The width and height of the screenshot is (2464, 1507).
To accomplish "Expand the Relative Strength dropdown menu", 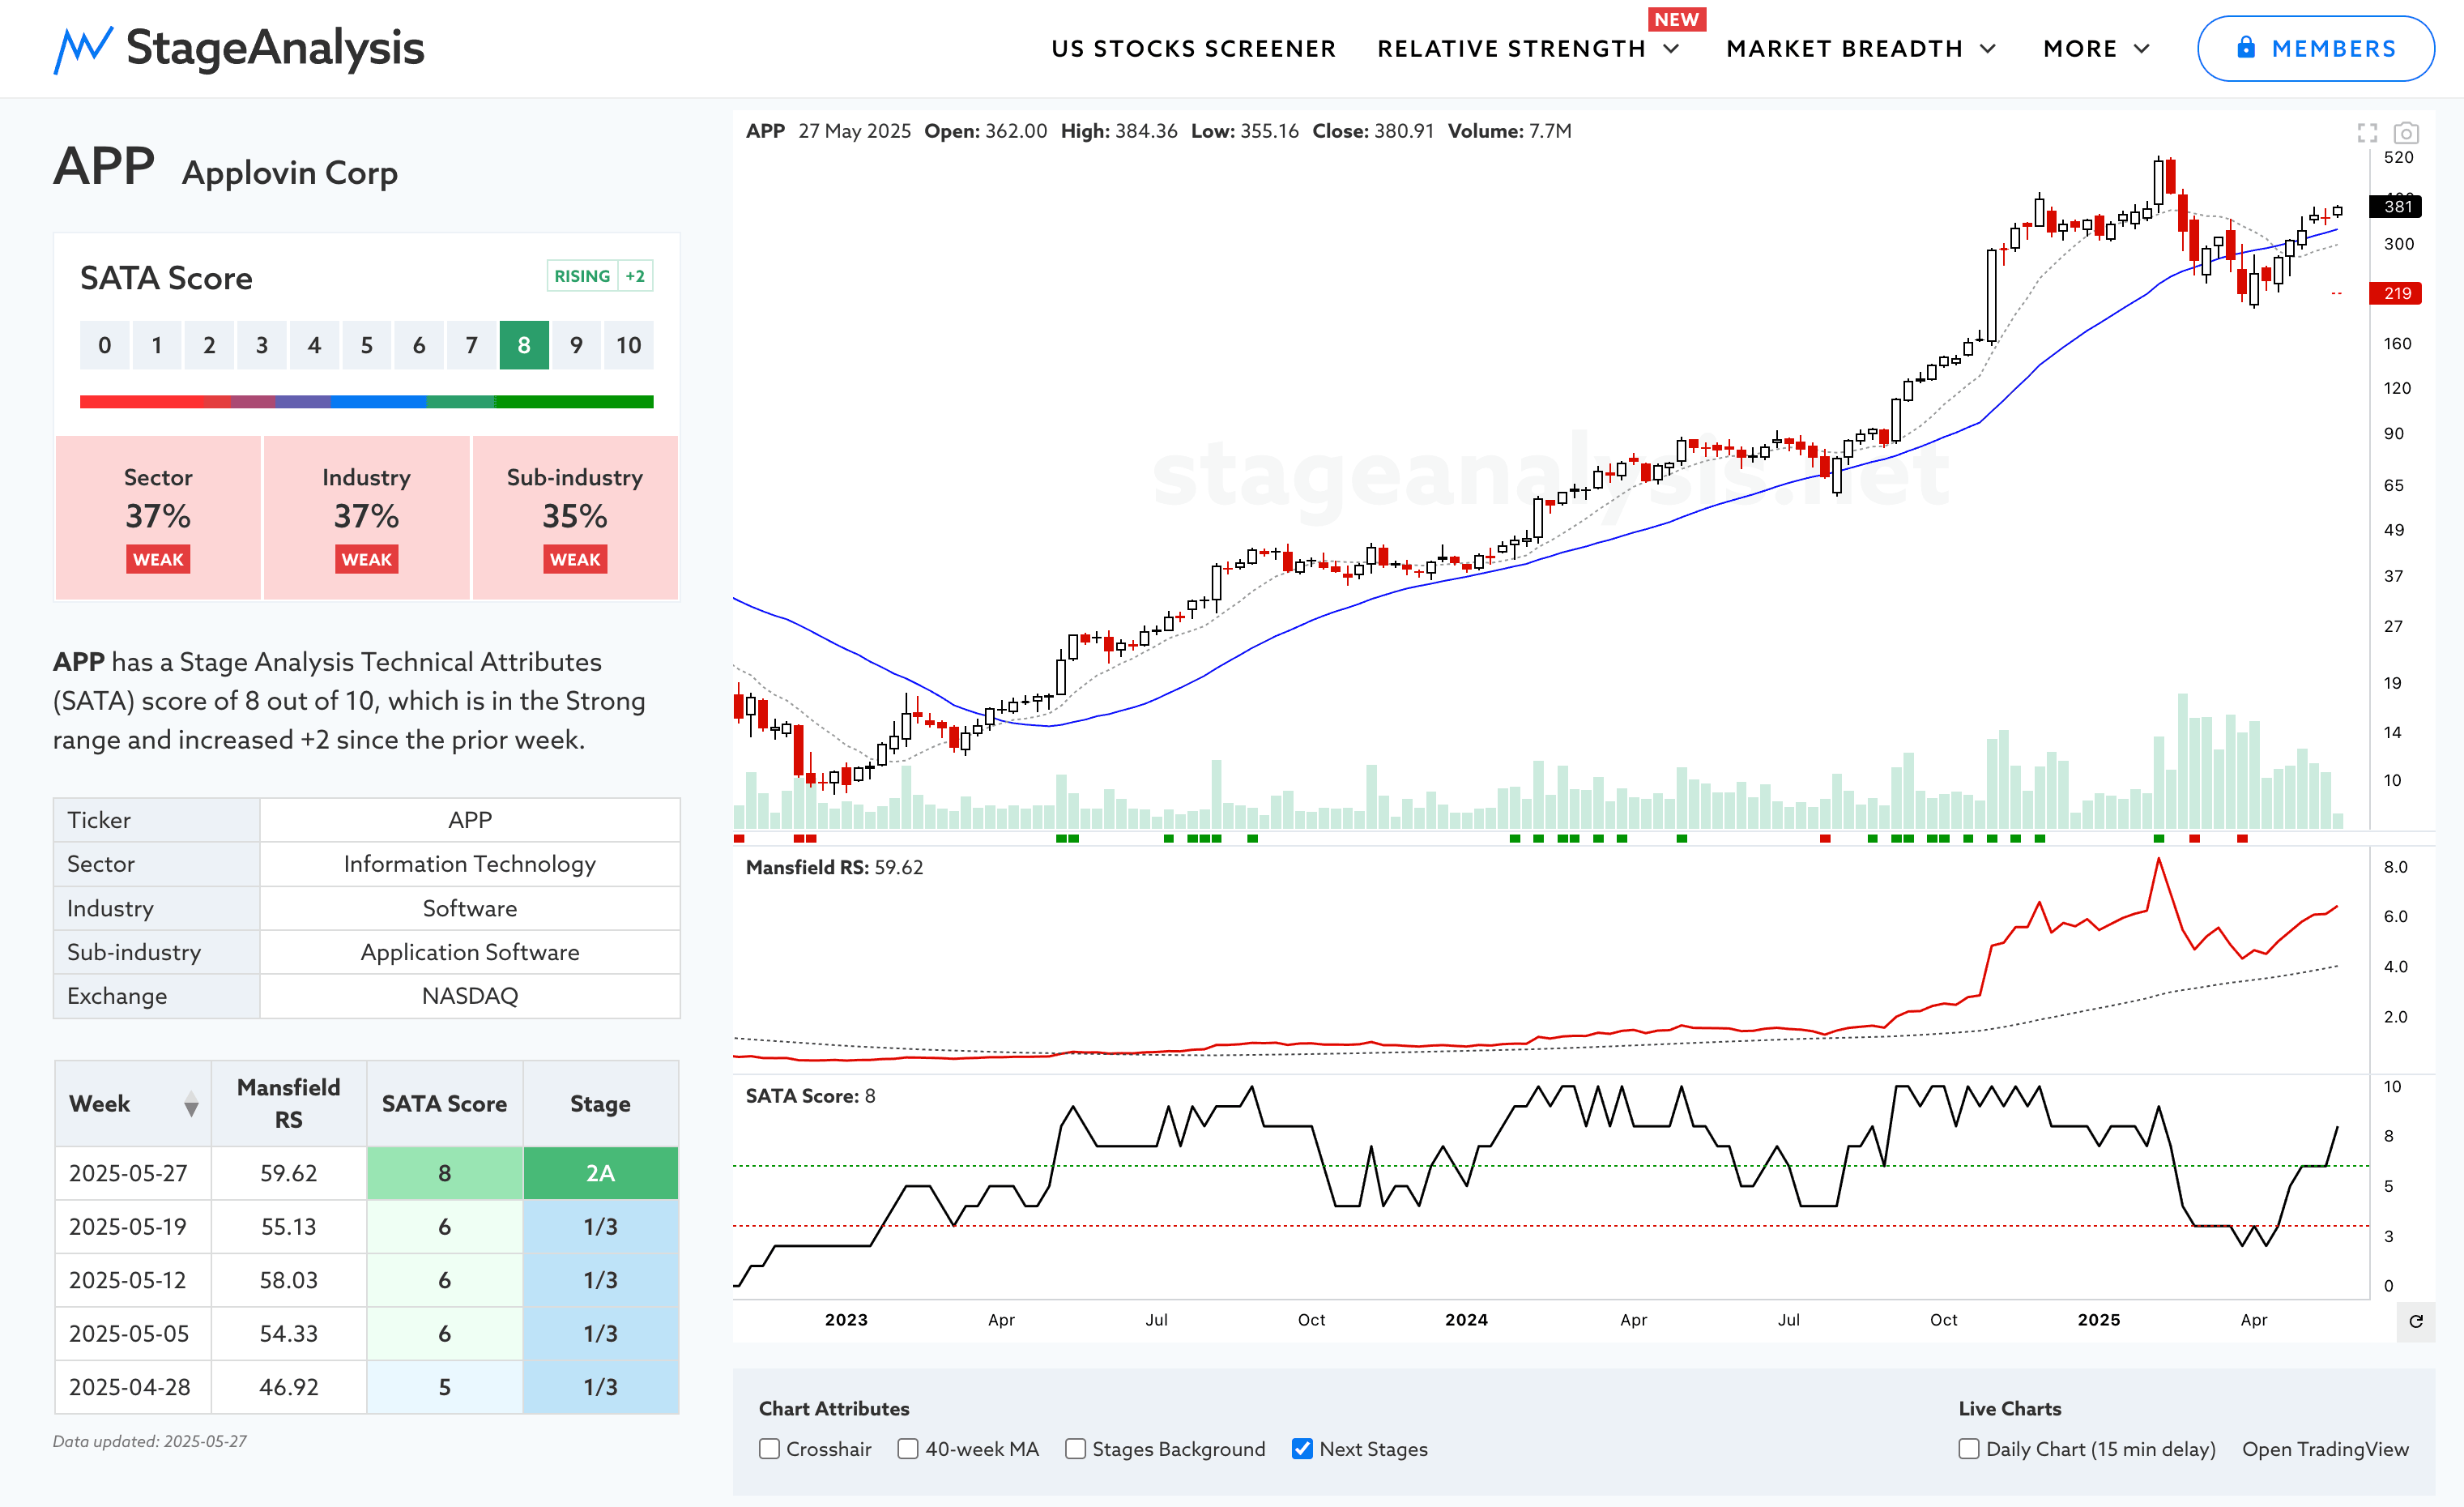I will [x=1528, y=49].
